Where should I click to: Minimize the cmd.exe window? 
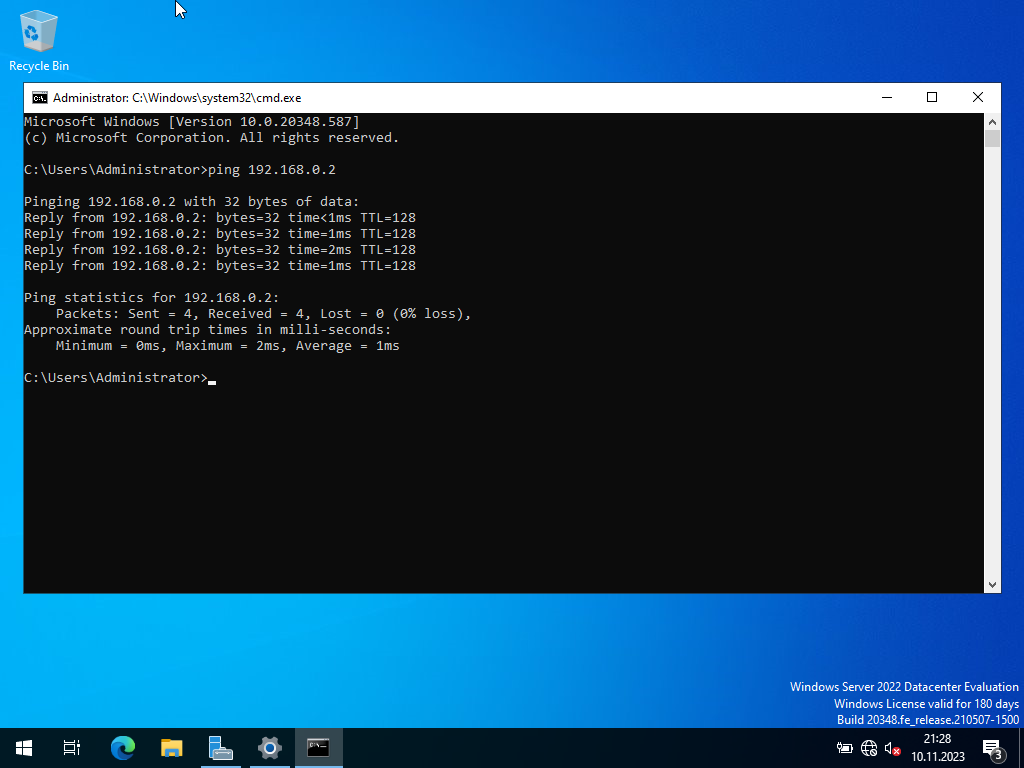[887, 97]
